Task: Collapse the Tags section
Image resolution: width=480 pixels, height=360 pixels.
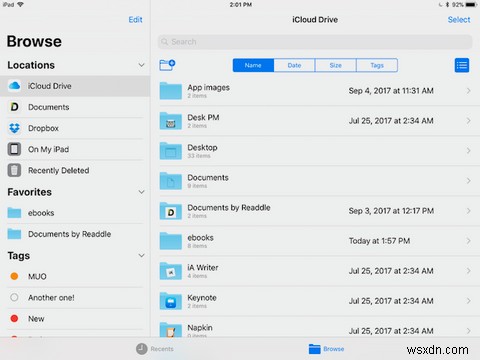Action: point(141,256)
